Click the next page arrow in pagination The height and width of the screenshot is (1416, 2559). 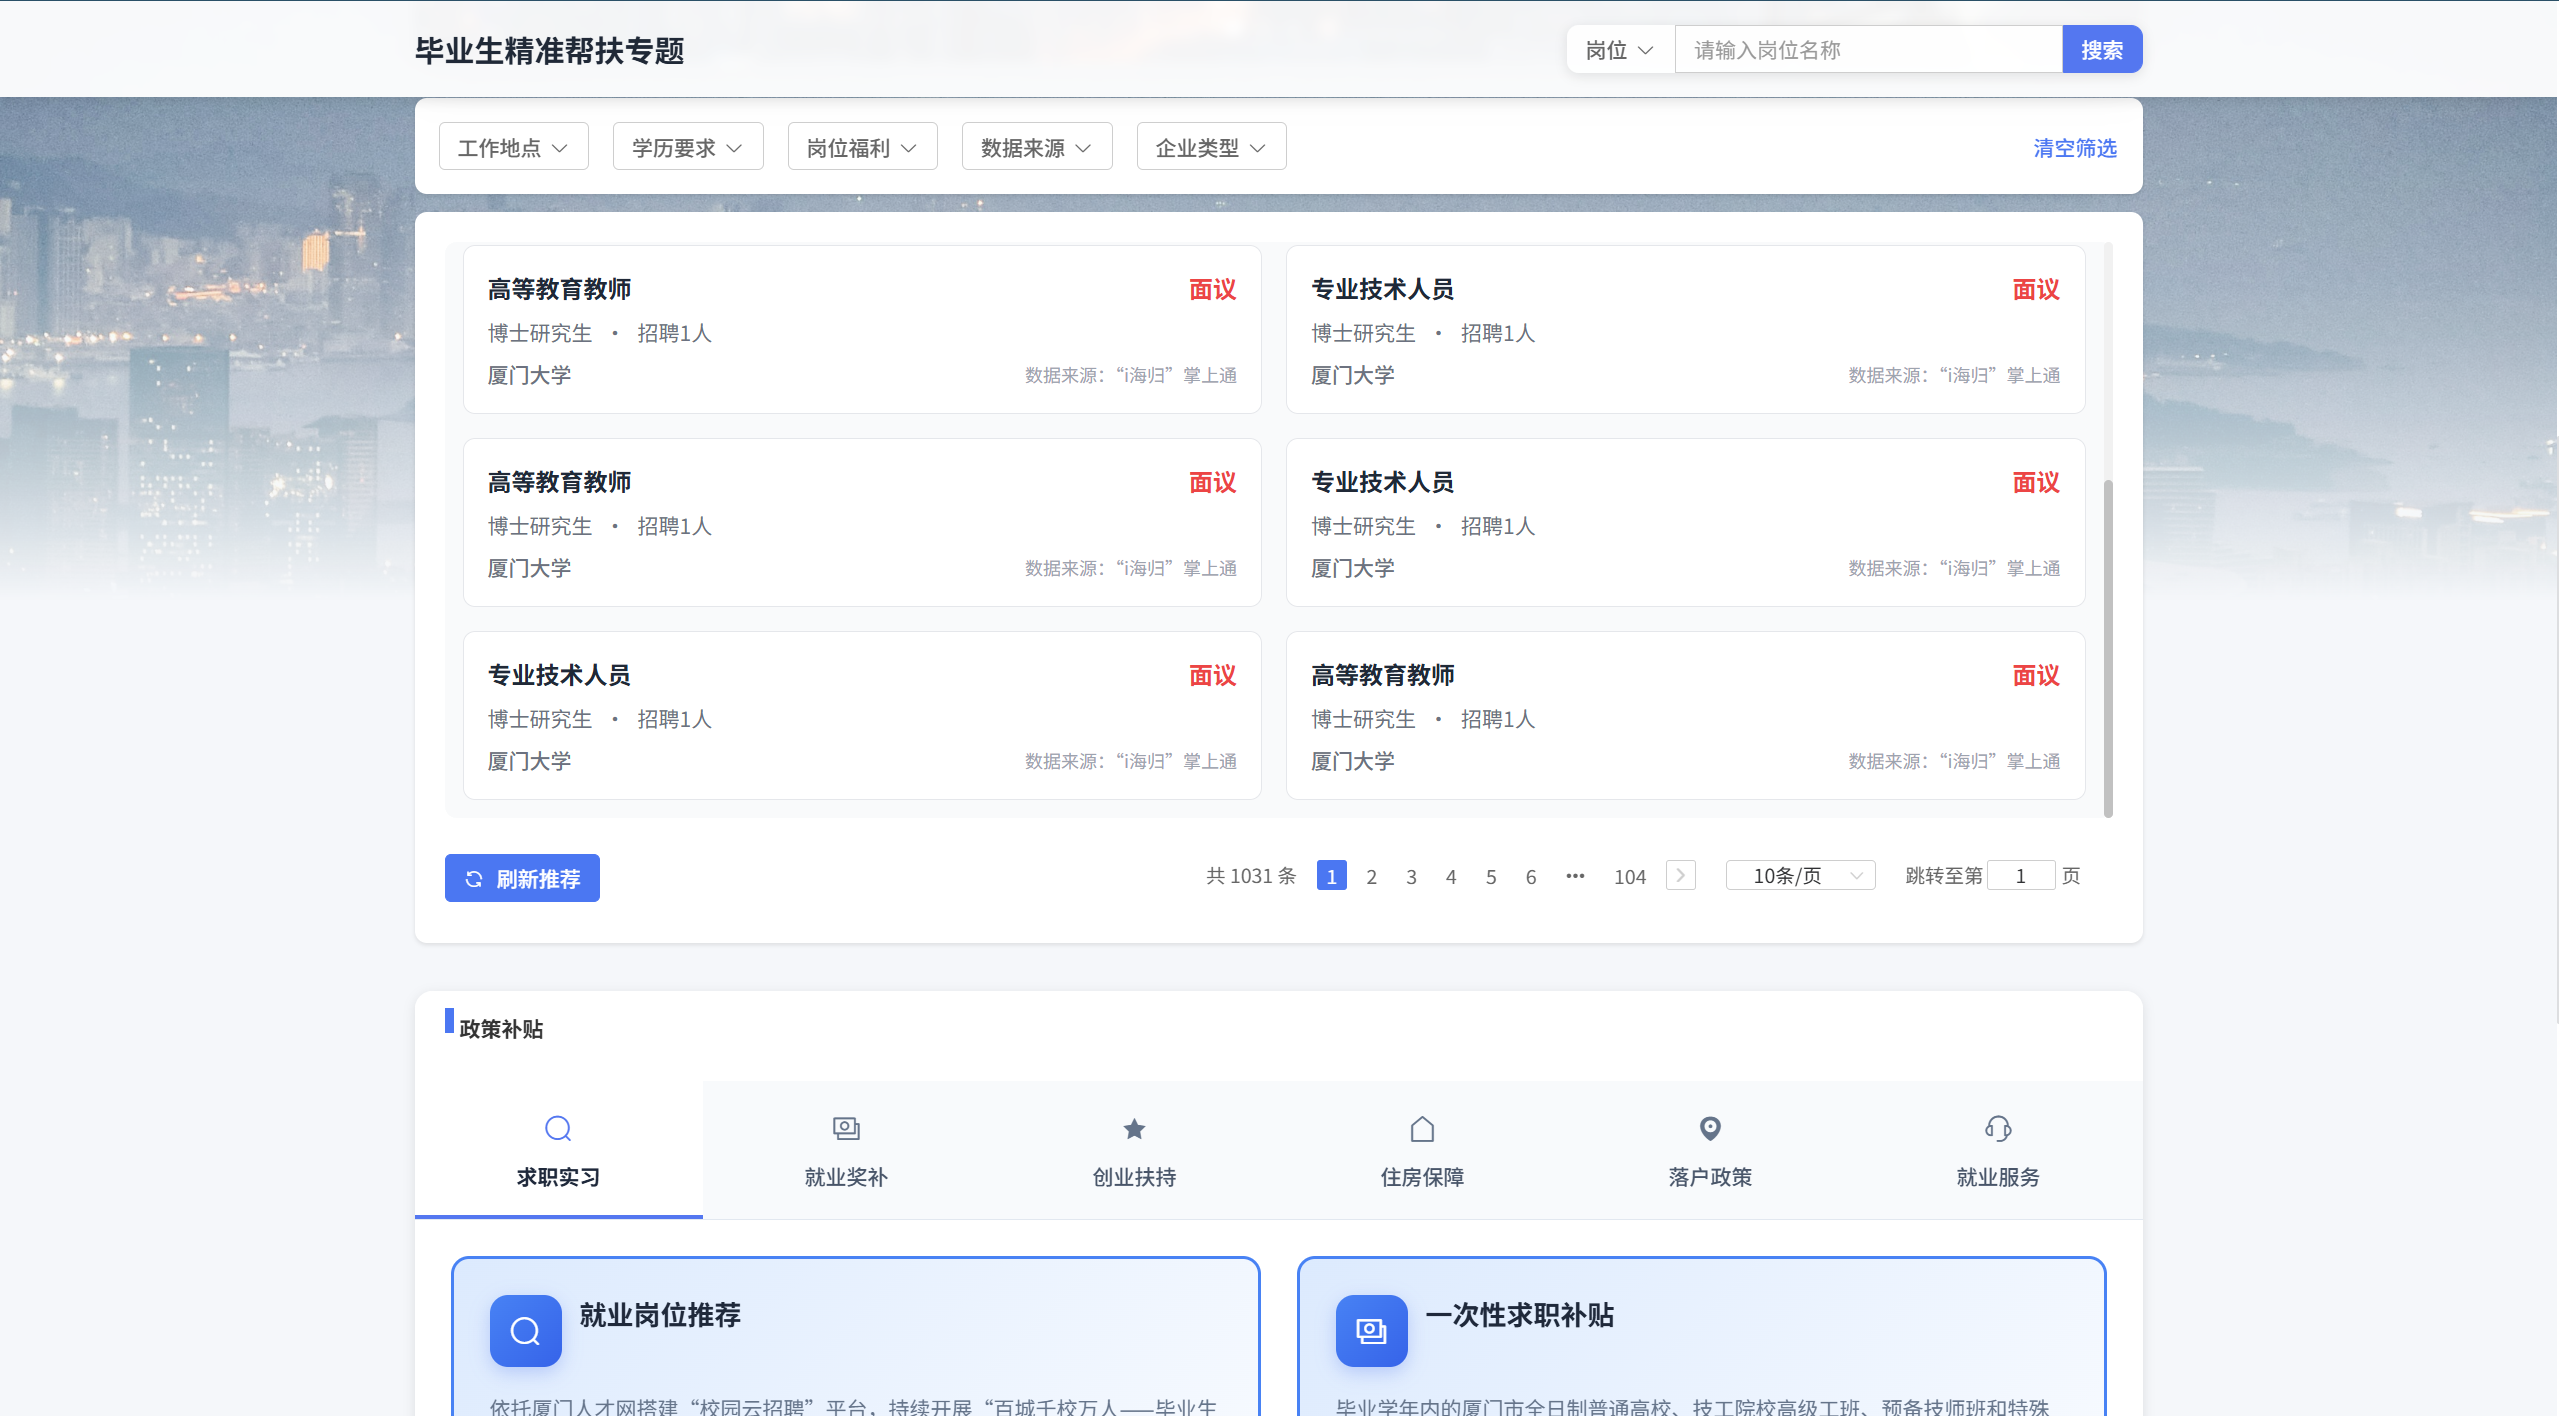pyautogui.click(x=1681, y=876)
